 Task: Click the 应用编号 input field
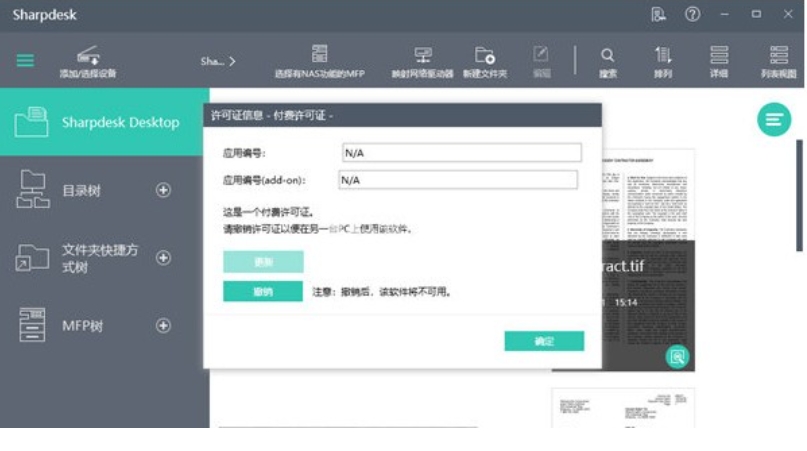tap(462, 152)
